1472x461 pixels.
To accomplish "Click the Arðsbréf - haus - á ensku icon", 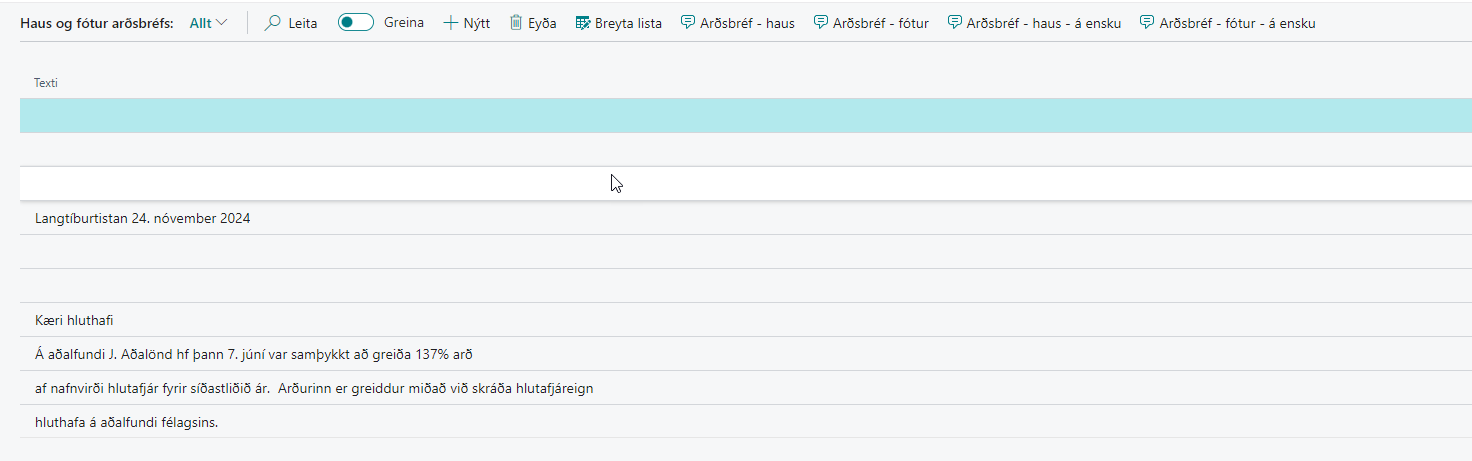I will tap(955, 22).
